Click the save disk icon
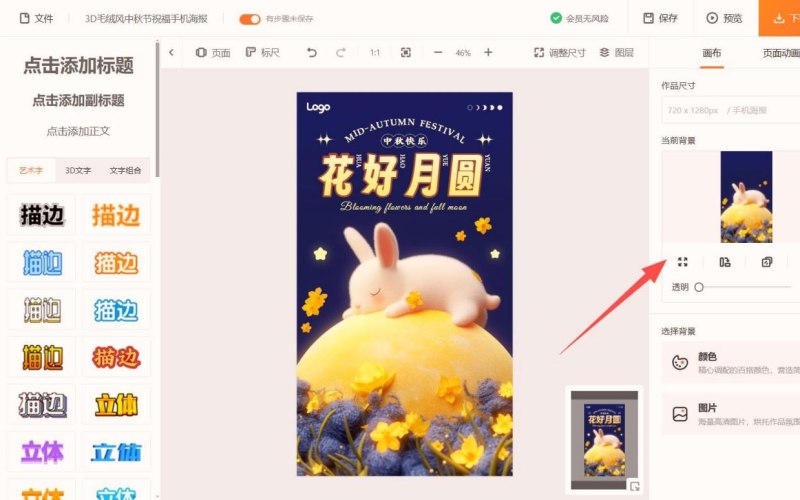This screenshot has height=500, width=800. [648, 18]
